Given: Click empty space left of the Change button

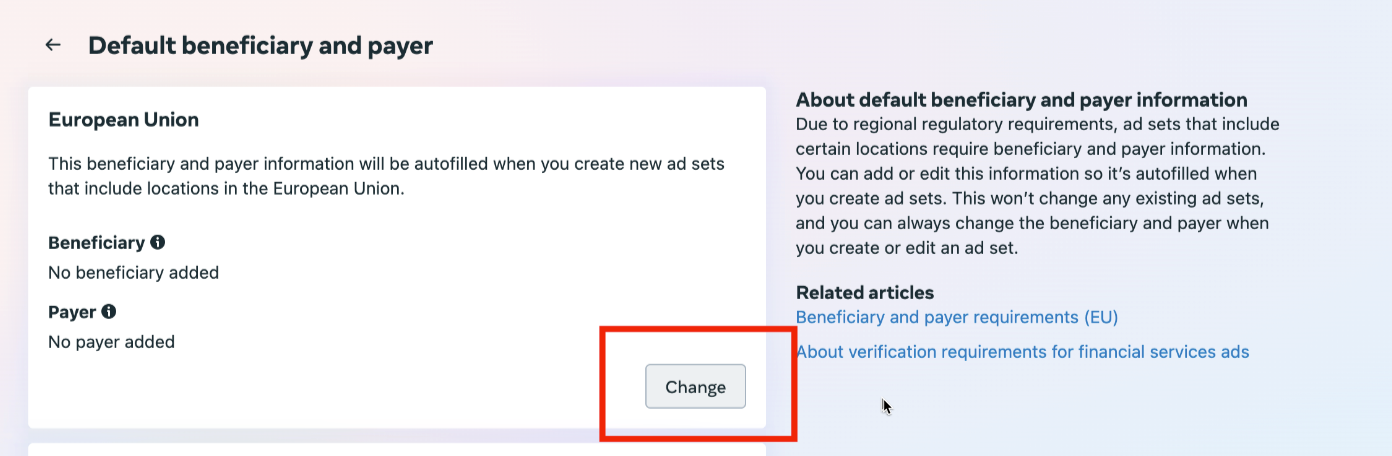Looking at the screenshot, I should (x=400, y=387).
